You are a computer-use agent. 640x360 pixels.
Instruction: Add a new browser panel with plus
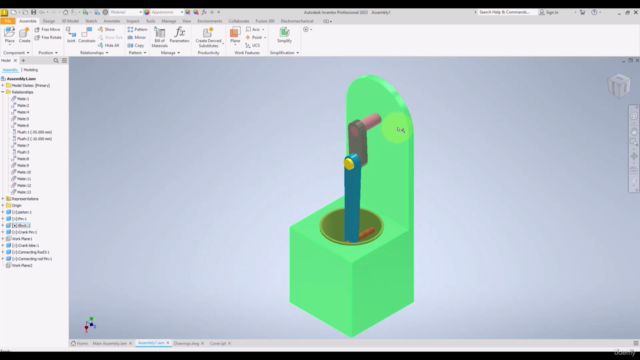pyautogui.click(x=23, y=60)
